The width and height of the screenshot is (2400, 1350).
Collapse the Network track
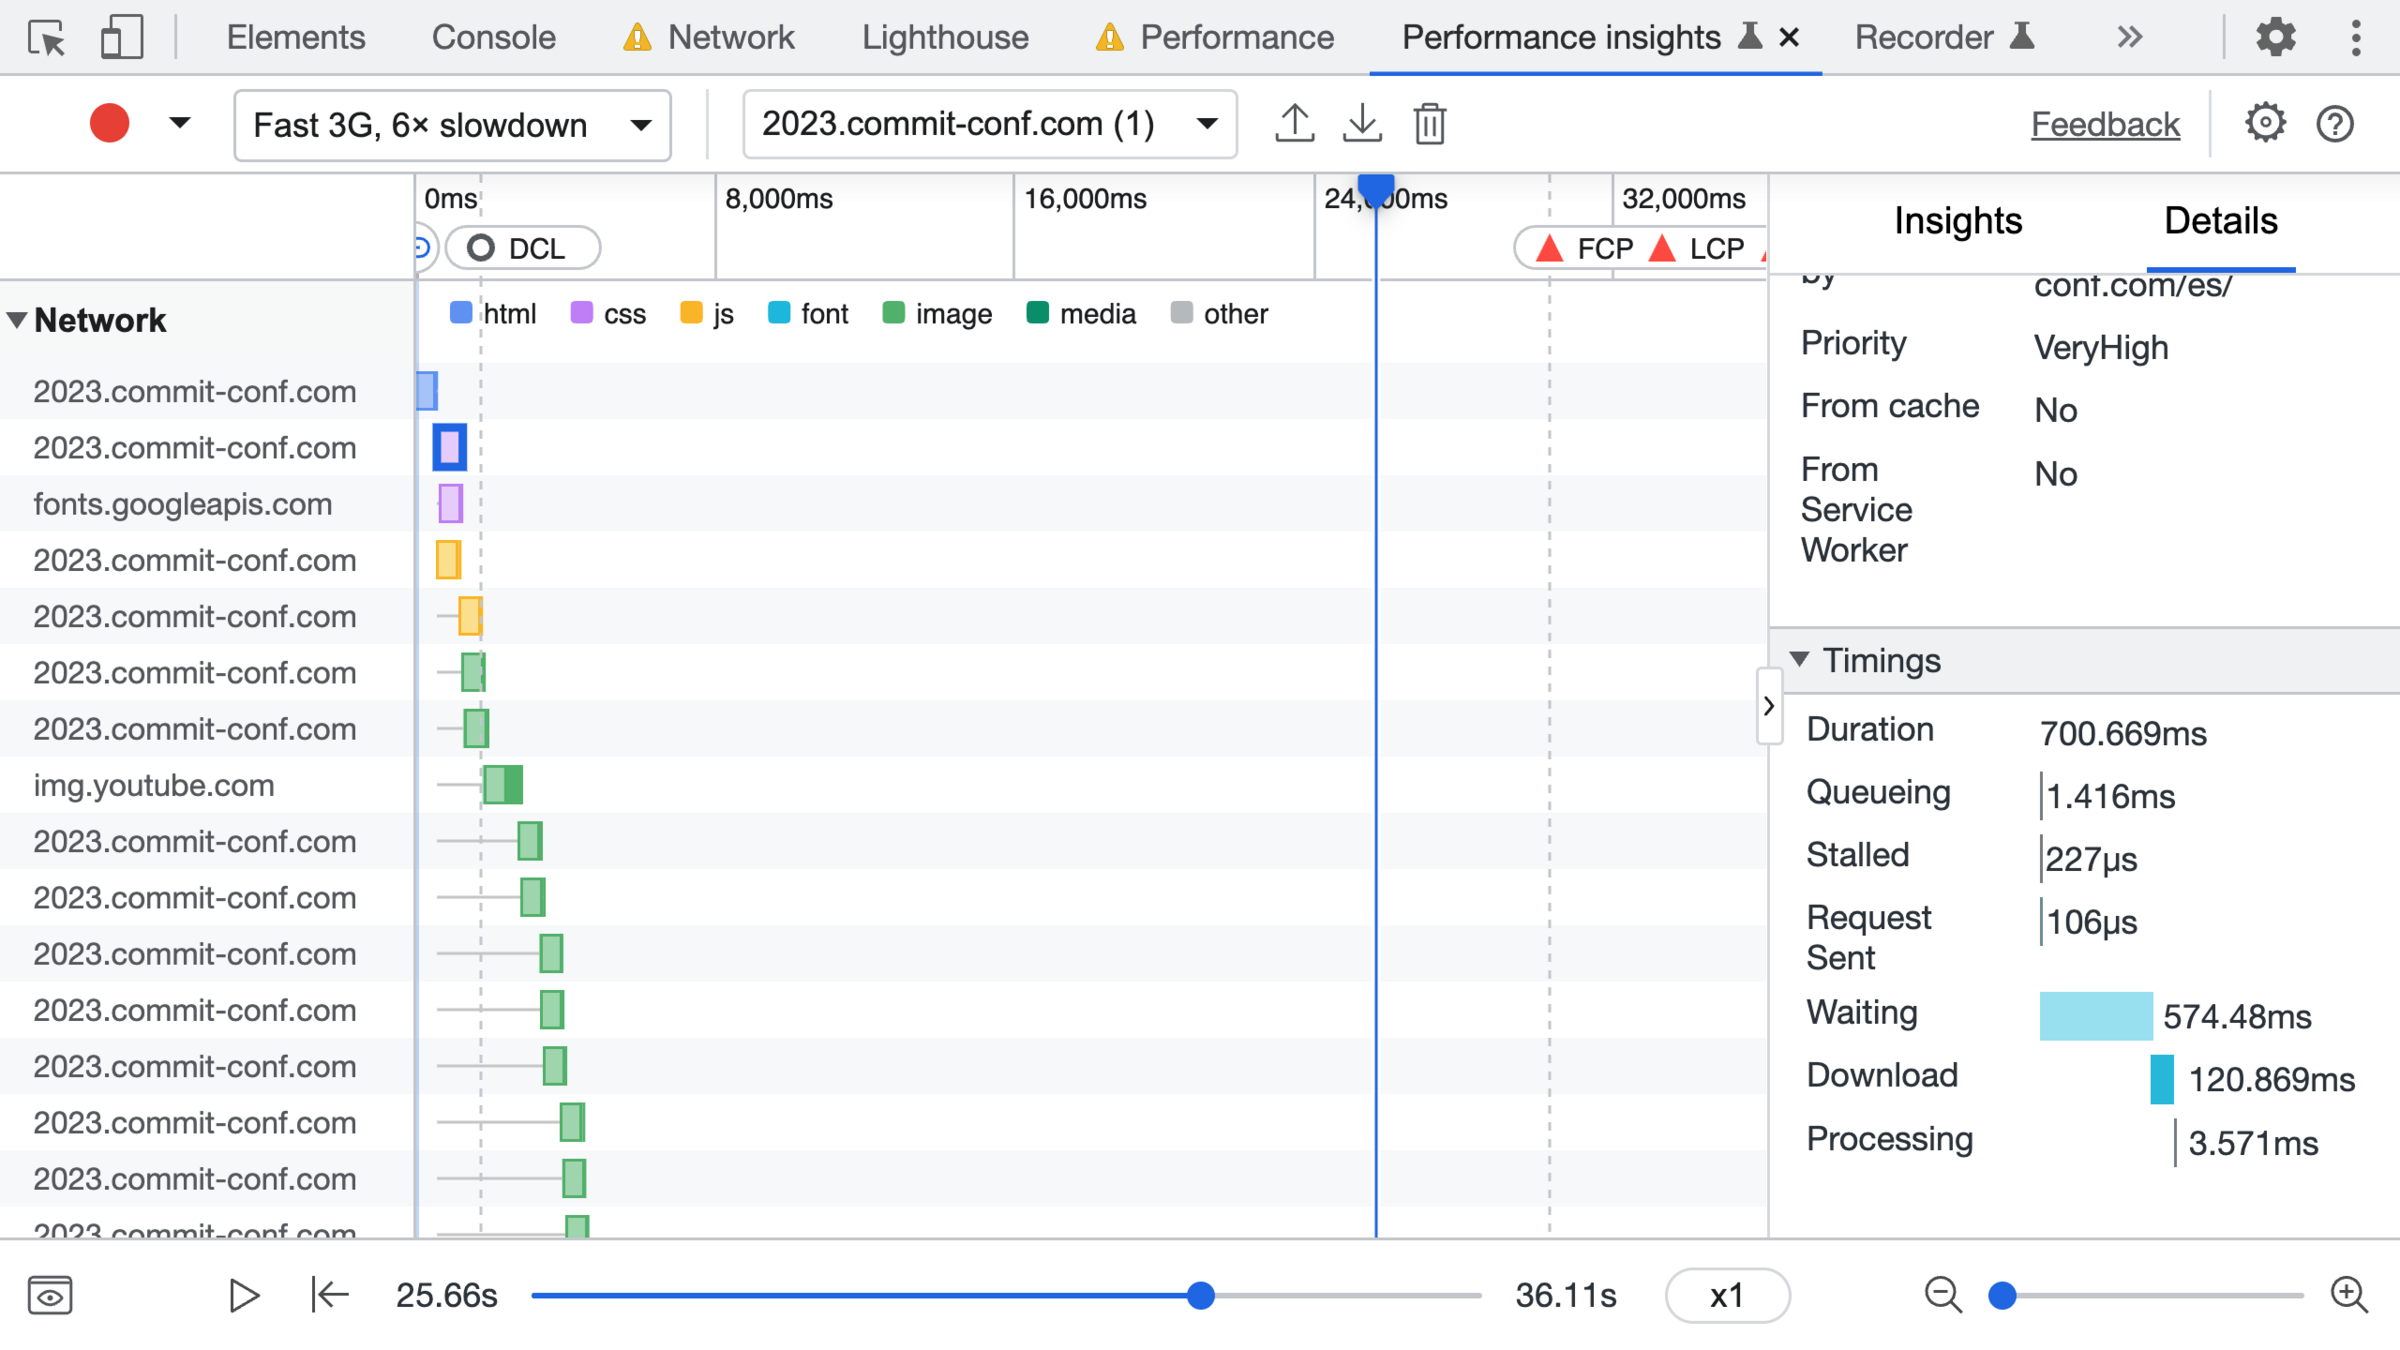[17, 320]
